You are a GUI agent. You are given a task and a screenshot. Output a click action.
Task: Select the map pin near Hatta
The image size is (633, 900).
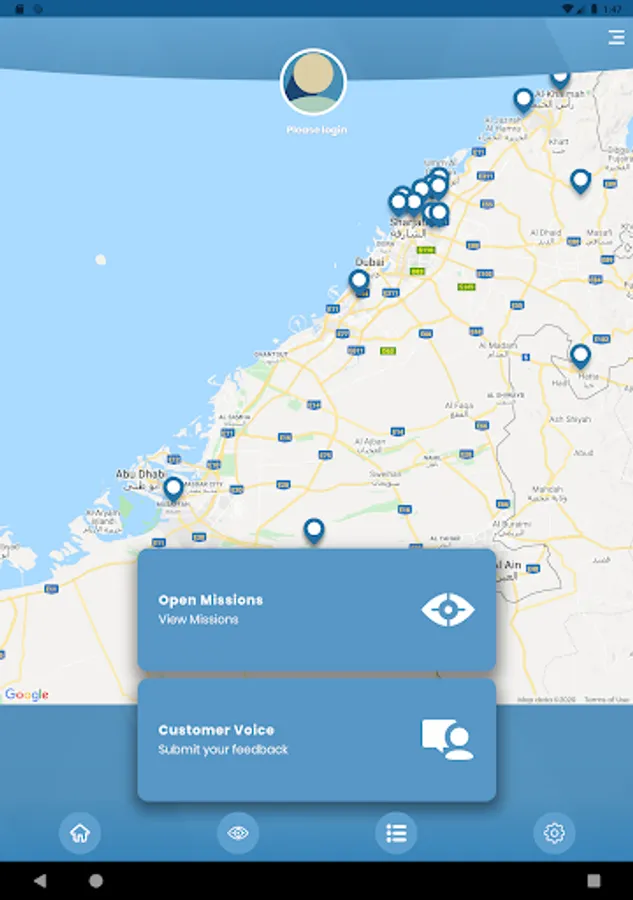(x=580, y=356)
